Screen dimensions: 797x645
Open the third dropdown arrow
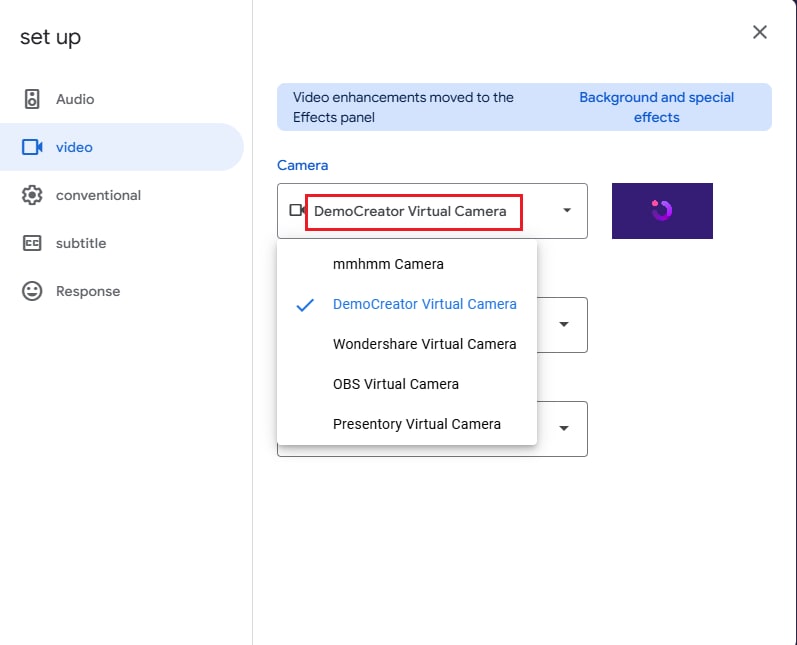coord(564,428)
